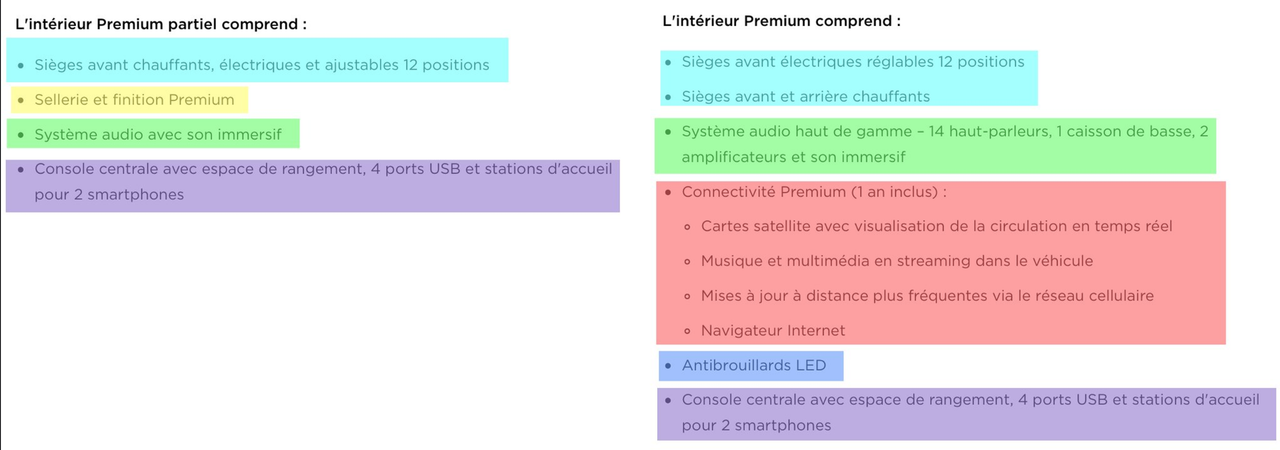Select 'Mises à jour à distance' sub-item

(927, 296)
